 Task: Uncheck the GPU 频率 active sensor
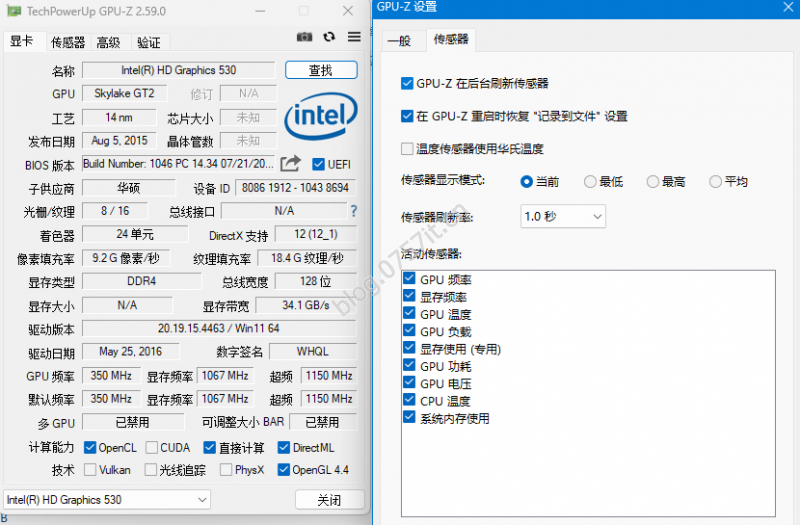(x=409, y=278)
